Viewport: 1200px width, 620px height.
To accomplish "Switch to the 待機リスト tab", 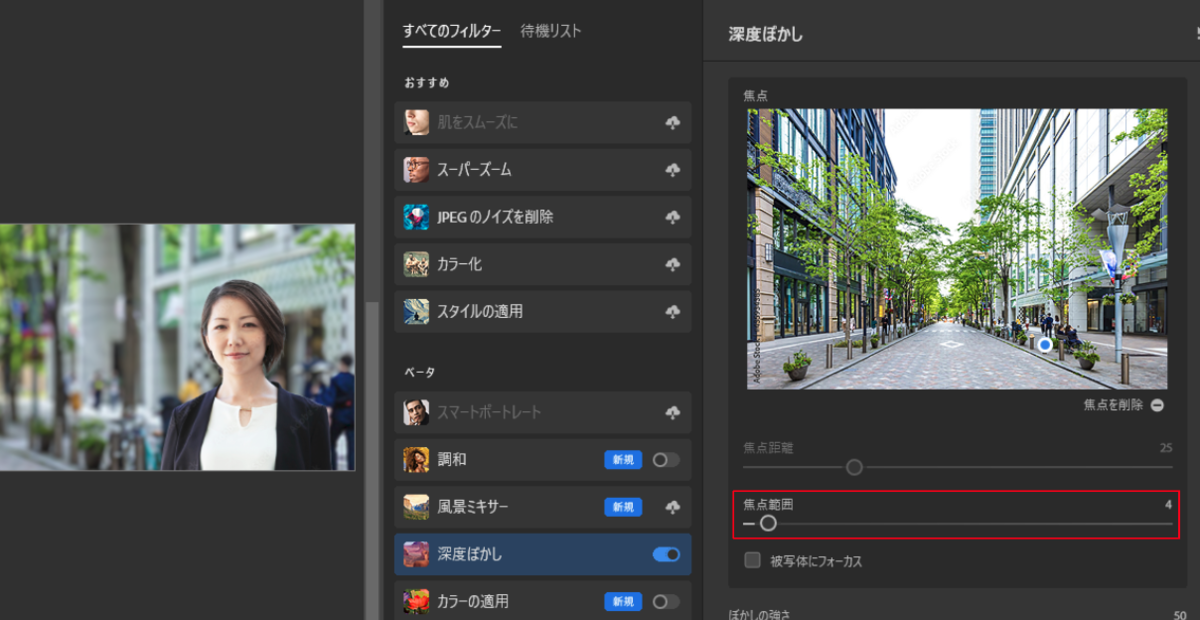I will click(x=551, y=31).
